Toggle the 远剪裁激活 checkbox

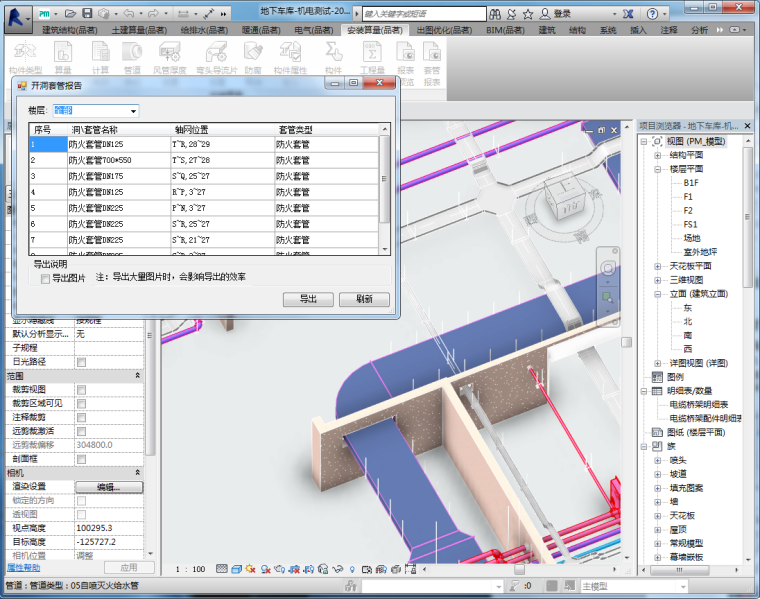pos(81,431)
